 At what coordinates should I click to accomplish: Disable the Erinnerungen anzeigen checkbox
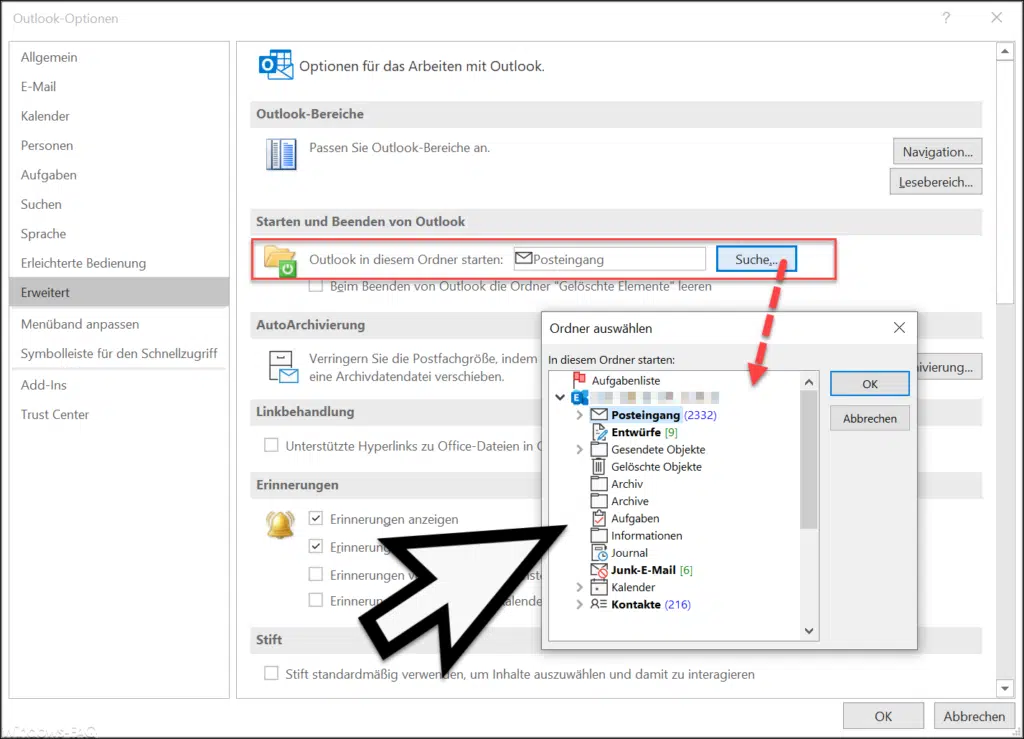pyautogui.click(x=316, y=519)
